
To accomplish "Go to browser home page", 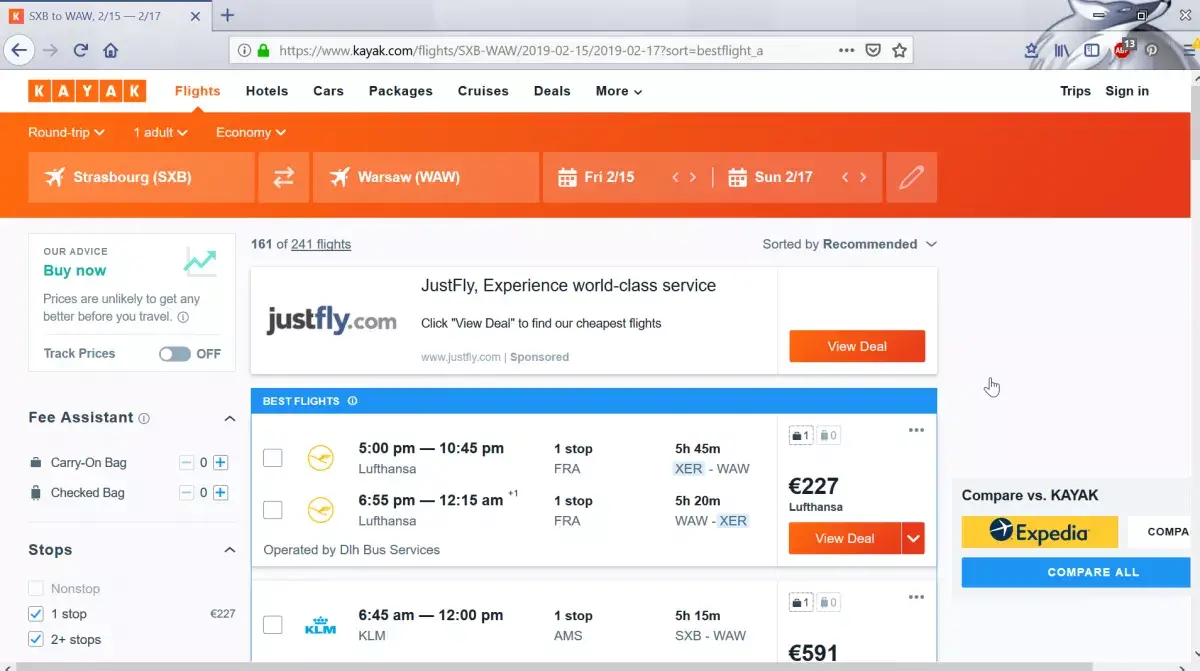I will pyautogui.click(x=111, y=50).
